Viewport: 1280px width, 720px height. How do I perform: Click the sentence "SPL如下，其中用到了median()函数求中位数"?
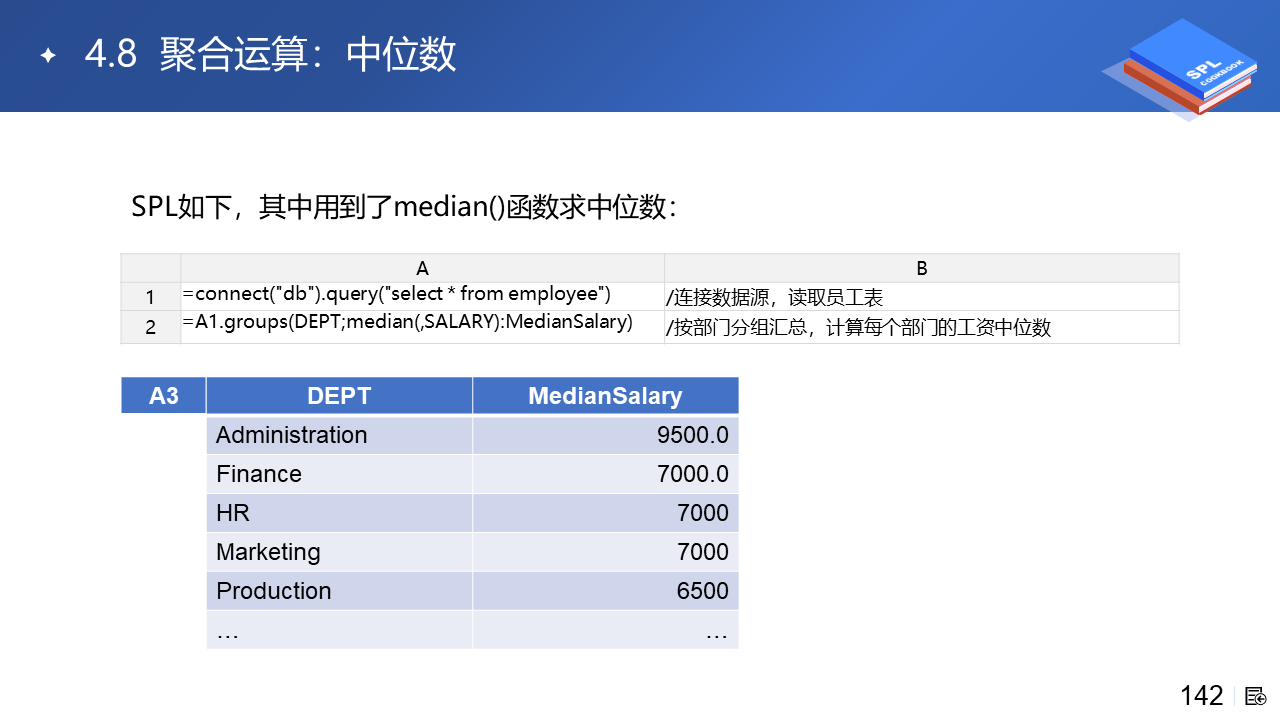point(404,207)
